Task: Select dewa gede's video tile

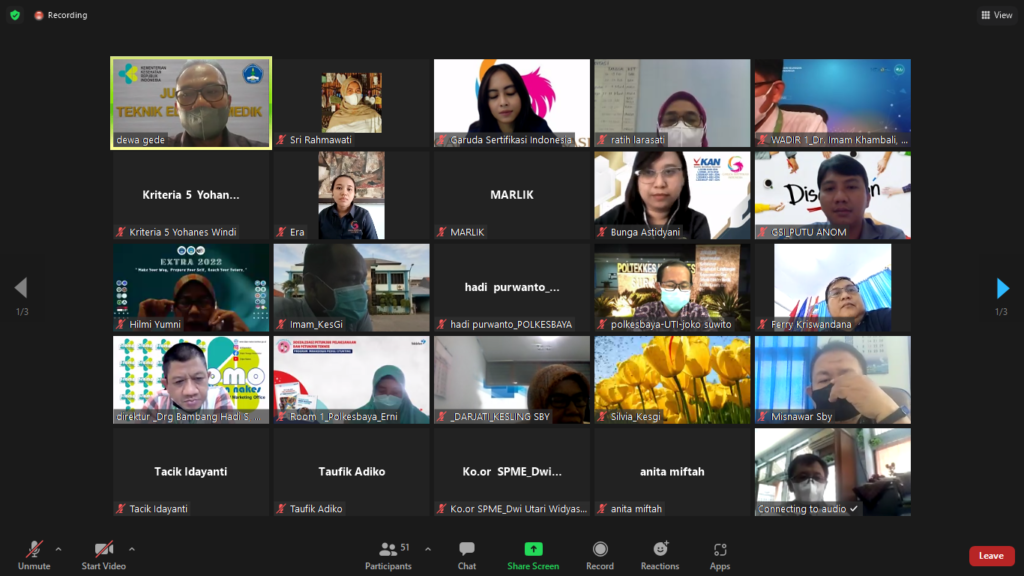Action: click(x=191, y=103)
